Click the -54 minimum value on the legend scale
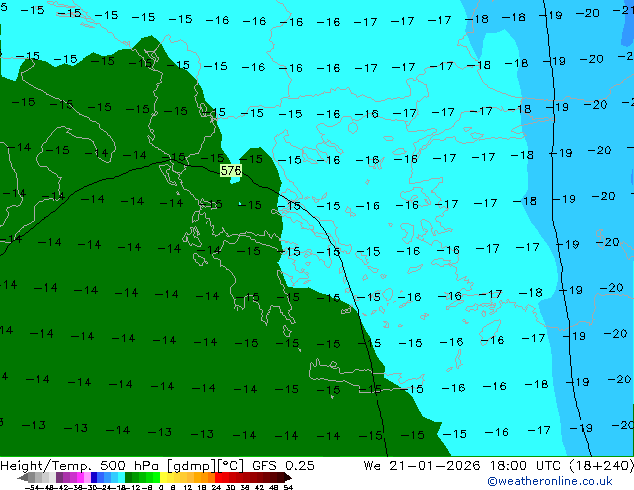The width and height of the screenshot is (634, 490). pyautogui.click(x=32, y=488)
